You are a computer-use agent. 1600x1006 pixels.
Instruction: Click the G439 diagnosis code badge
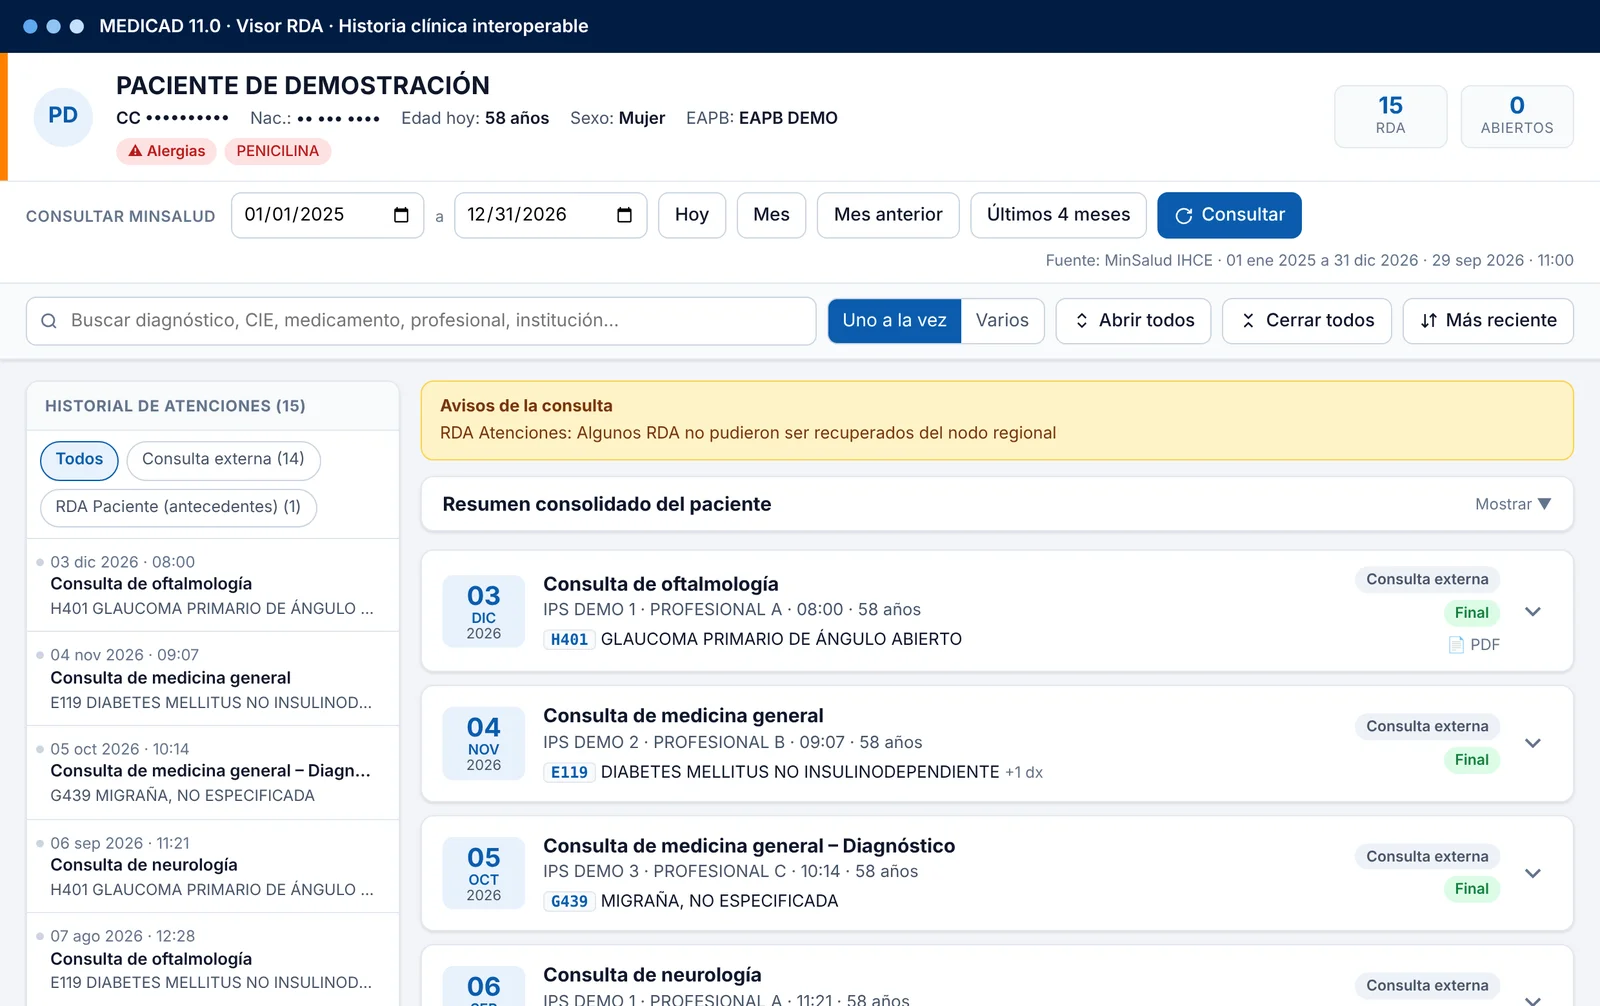(x=569, y=902)
